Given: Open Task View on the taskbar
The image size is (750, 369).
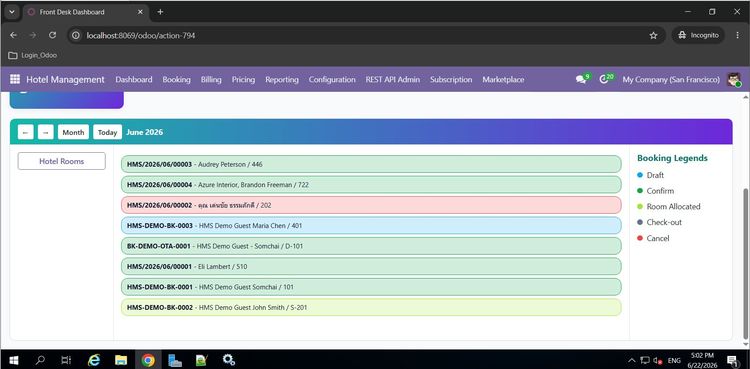Looking at the screenshot, I should click(x=66, y=360).
